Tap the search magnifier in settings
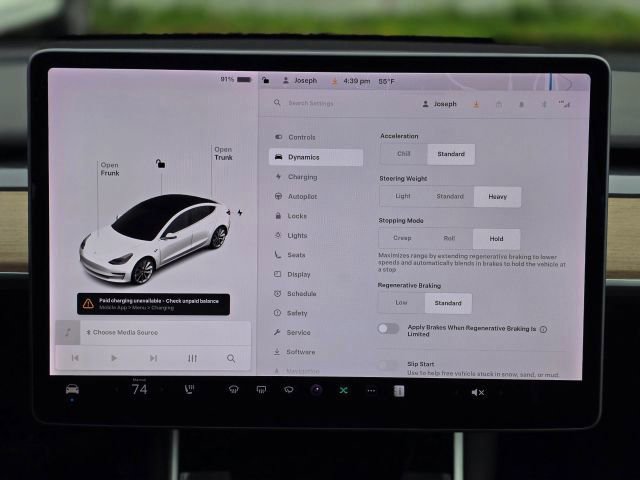This screenshot has width=640, height=480. (277, 102)
